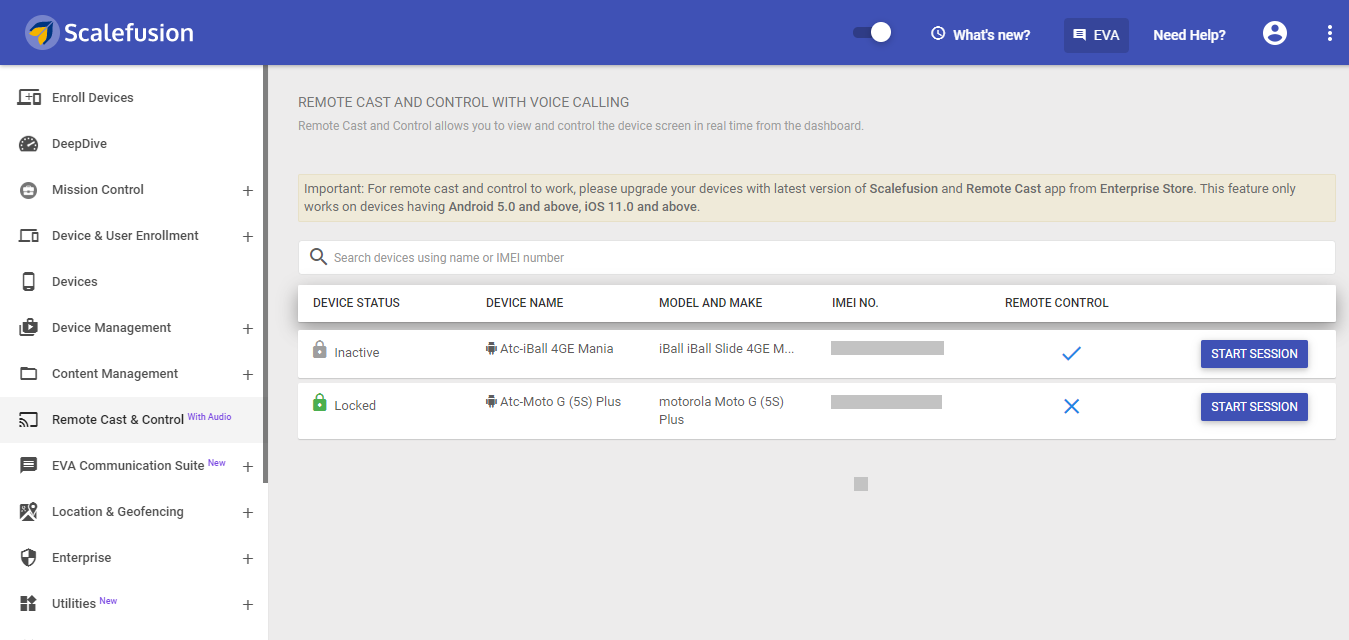The image size is (1349, 640).
Task: Open the user account profile icon
Action: 1275,33
